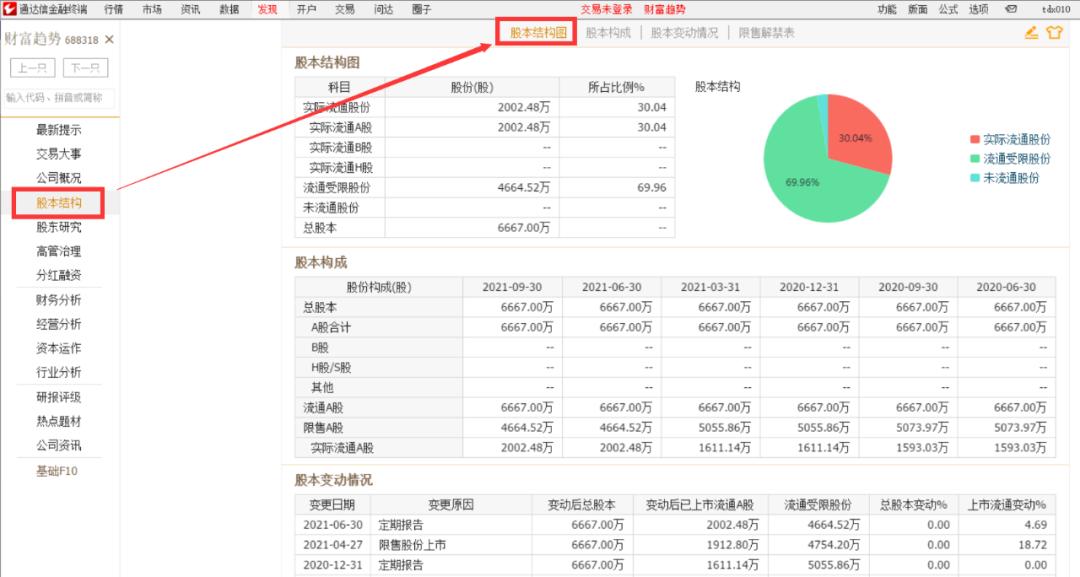Click the stock code input field

click(57, 99)
